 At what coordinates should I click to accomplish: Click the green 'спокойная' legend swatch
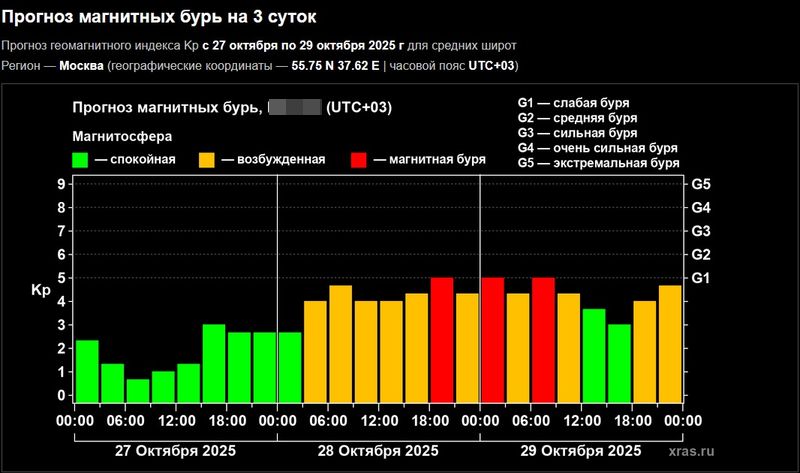click(x=82, y=160)
